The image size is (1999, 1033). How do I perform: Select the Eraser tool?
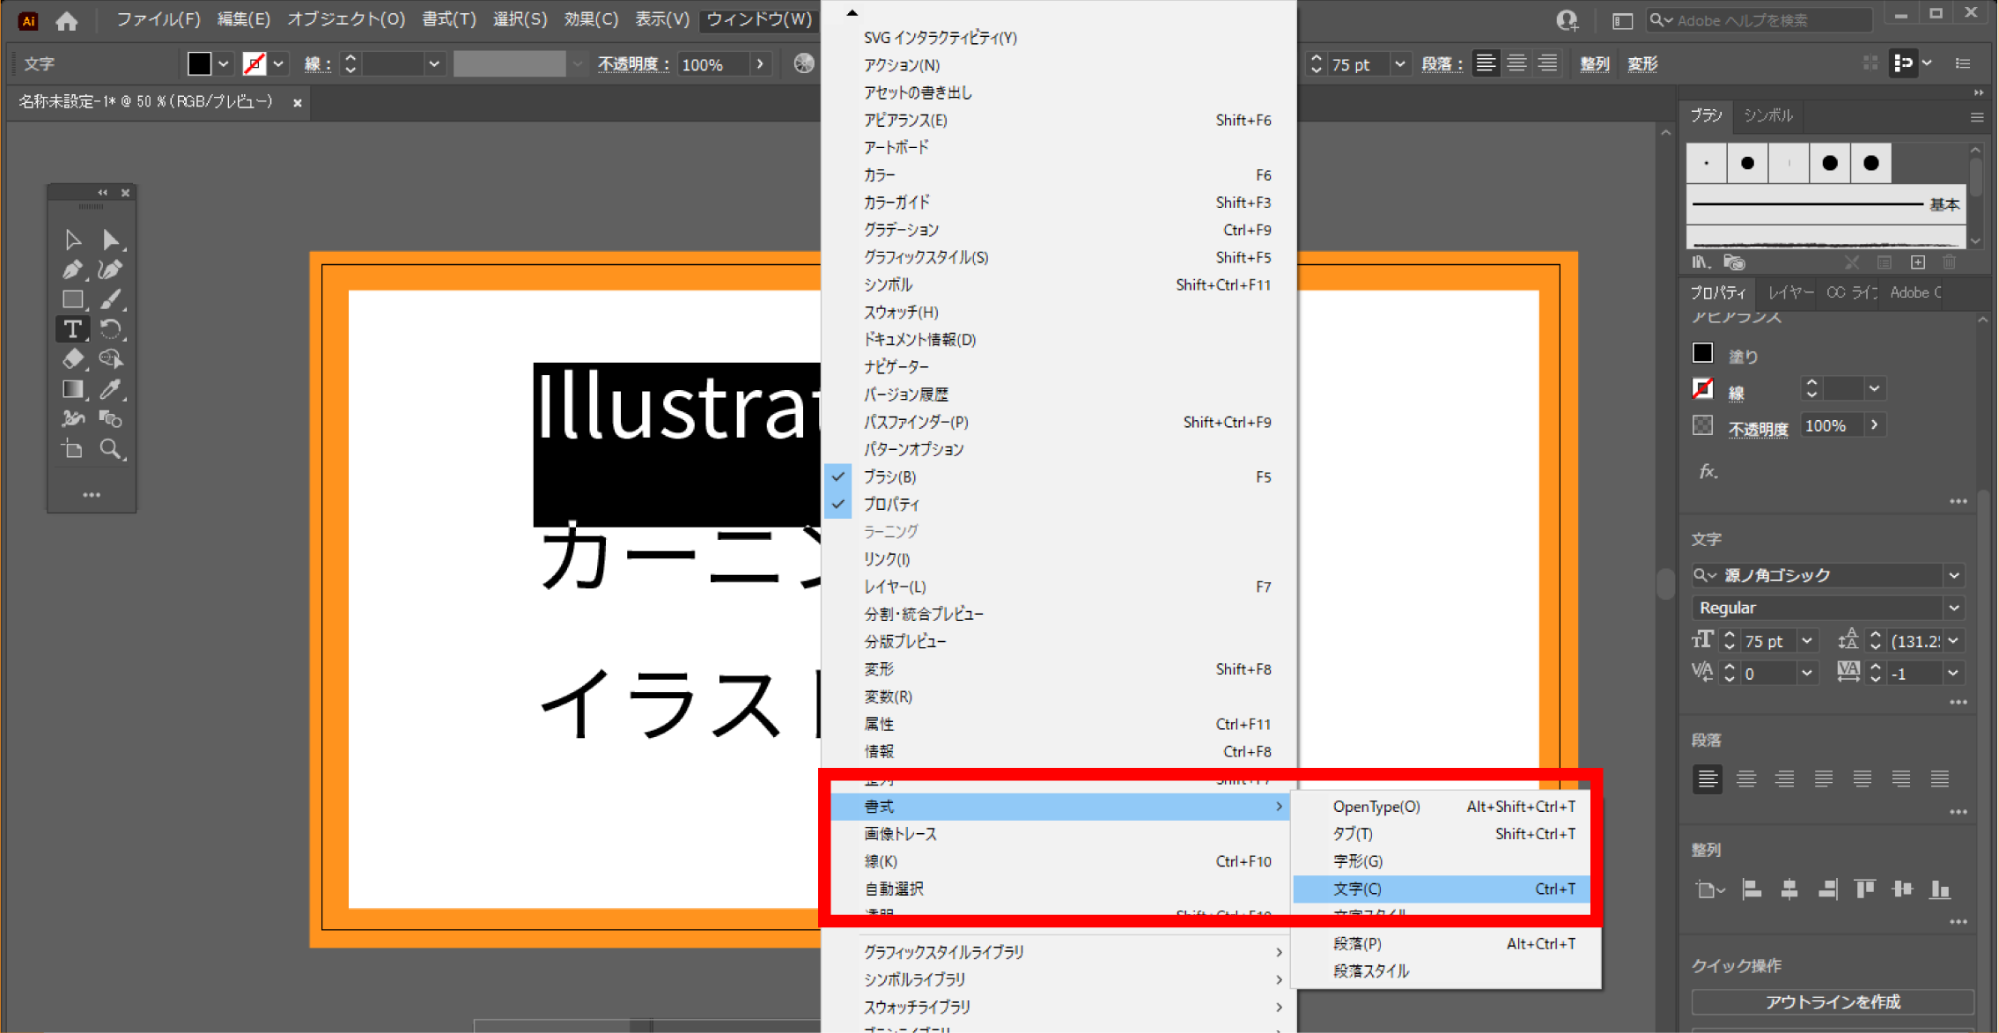click(x=73, y=359)
